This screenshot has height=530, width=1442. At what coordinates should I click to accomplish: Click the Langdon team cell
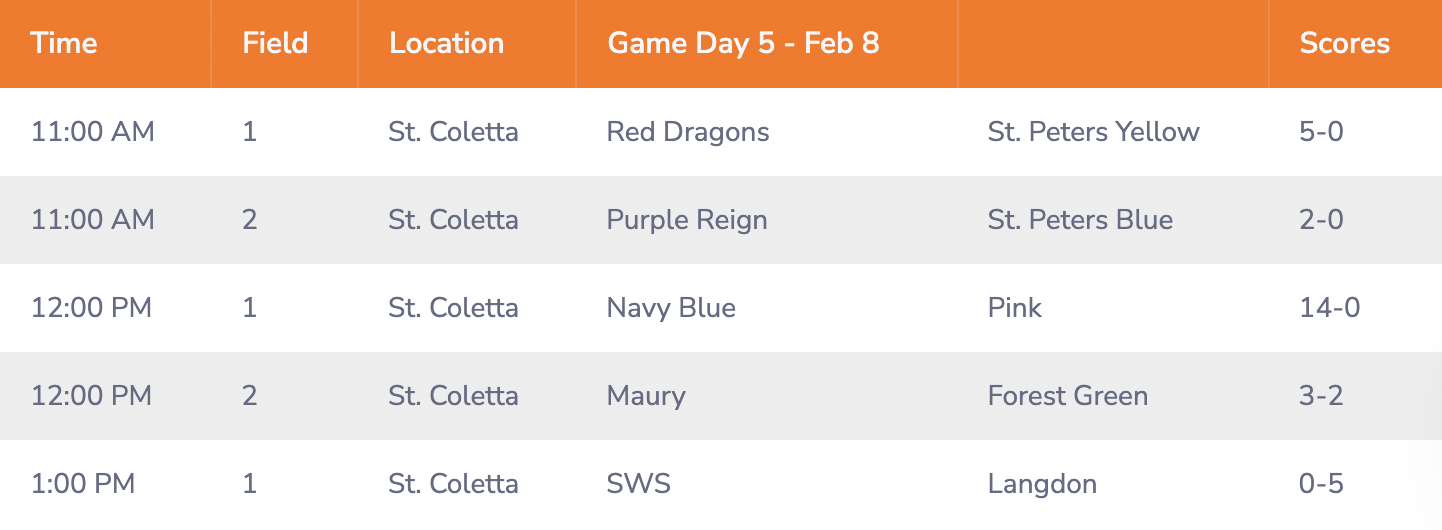point(1042,484)
